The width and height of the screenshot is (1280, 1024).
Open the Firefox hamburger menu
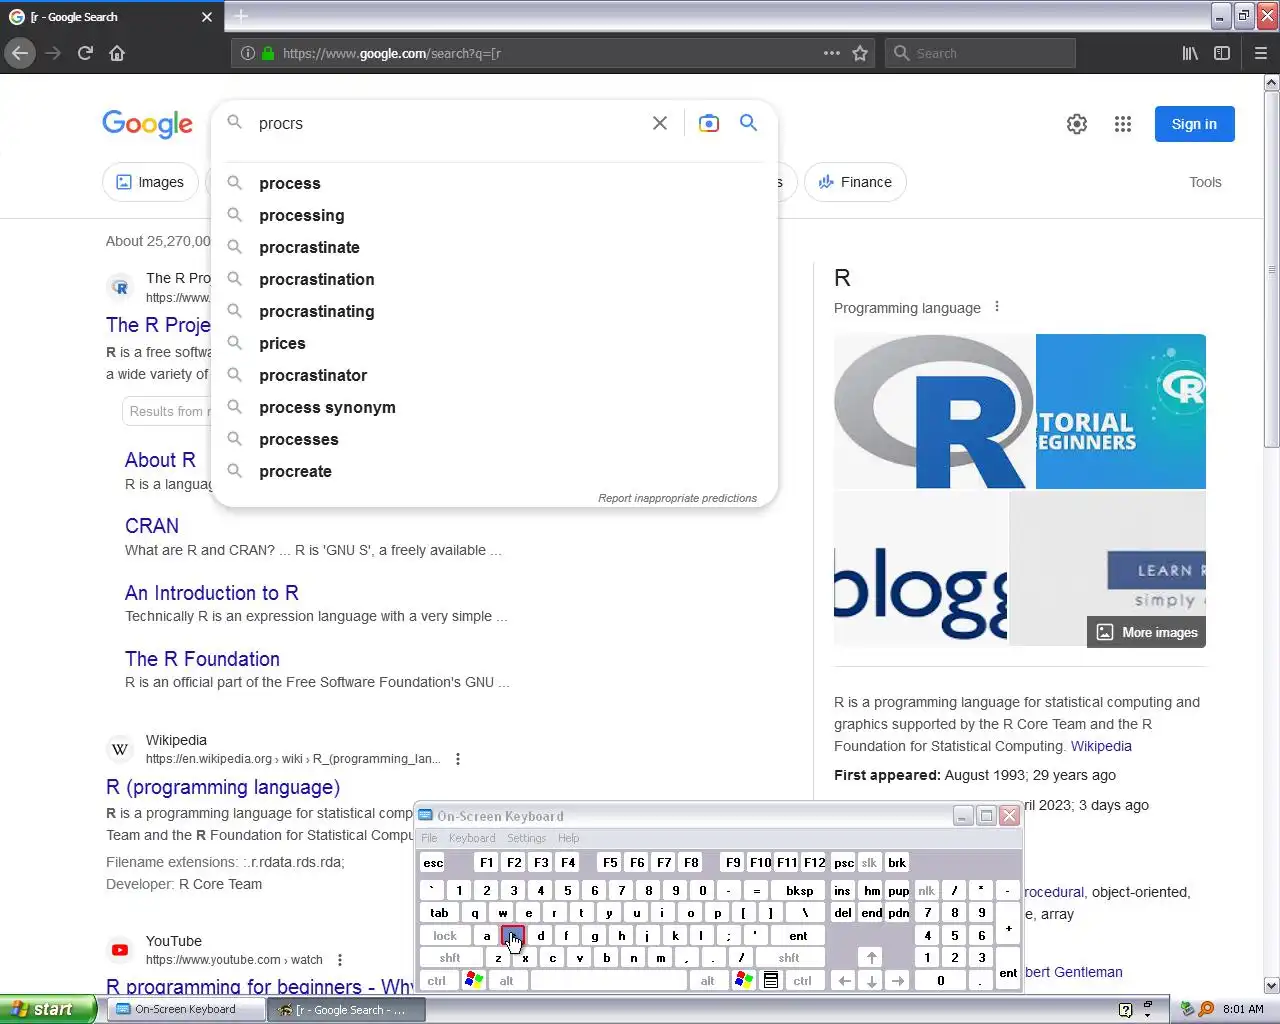click(x=1261, y=53)
